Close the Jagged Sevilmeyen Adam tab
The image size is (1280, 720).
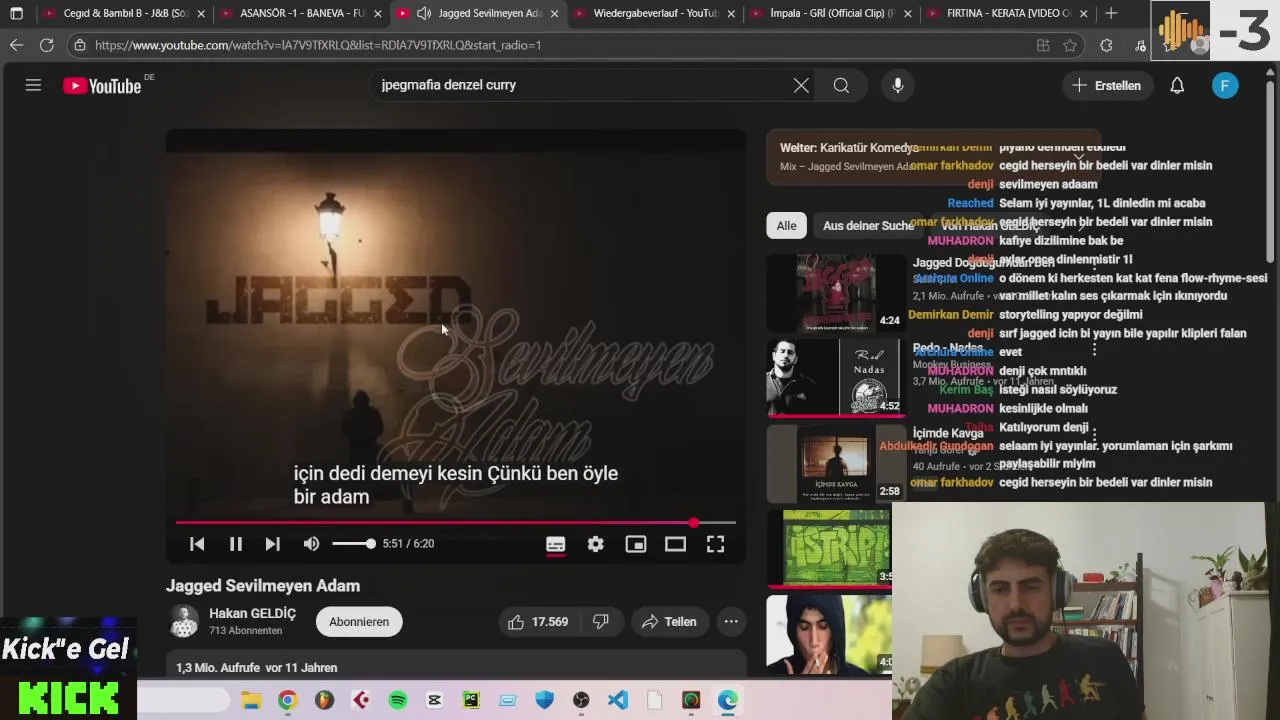[554, 14]
